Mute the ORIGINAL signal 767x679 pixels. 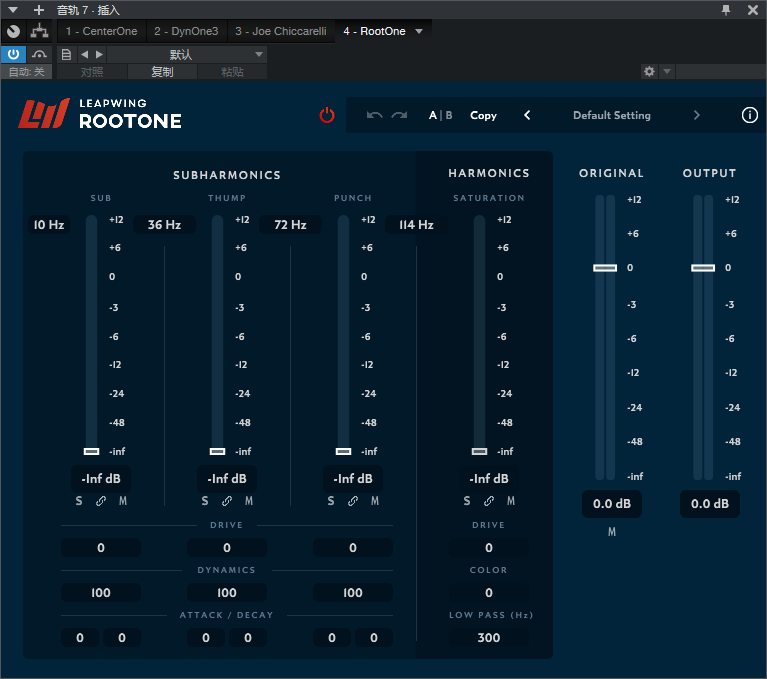[612, 532]
